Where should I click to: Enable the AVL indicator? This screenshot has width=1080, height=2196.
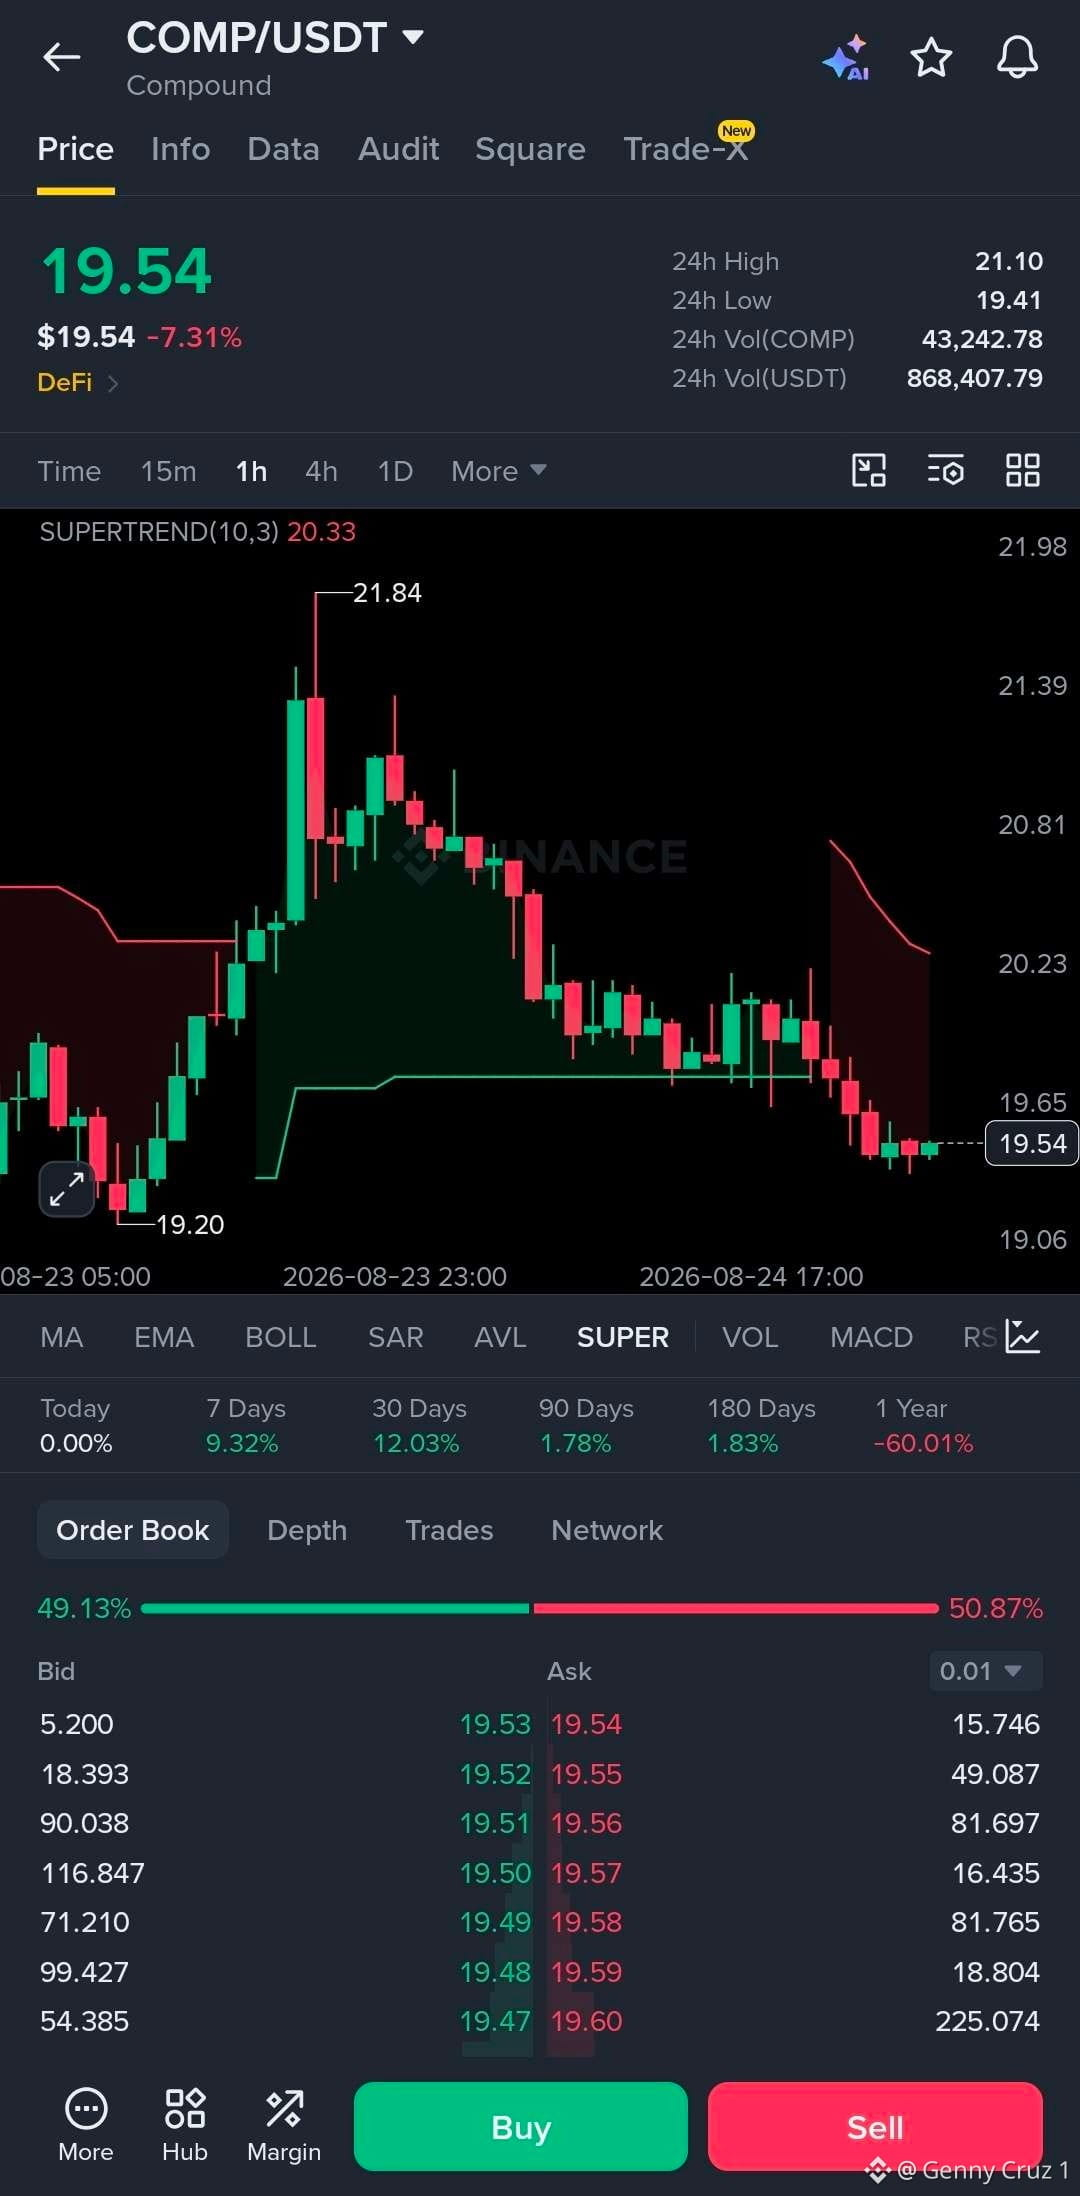pos(500,1337)
